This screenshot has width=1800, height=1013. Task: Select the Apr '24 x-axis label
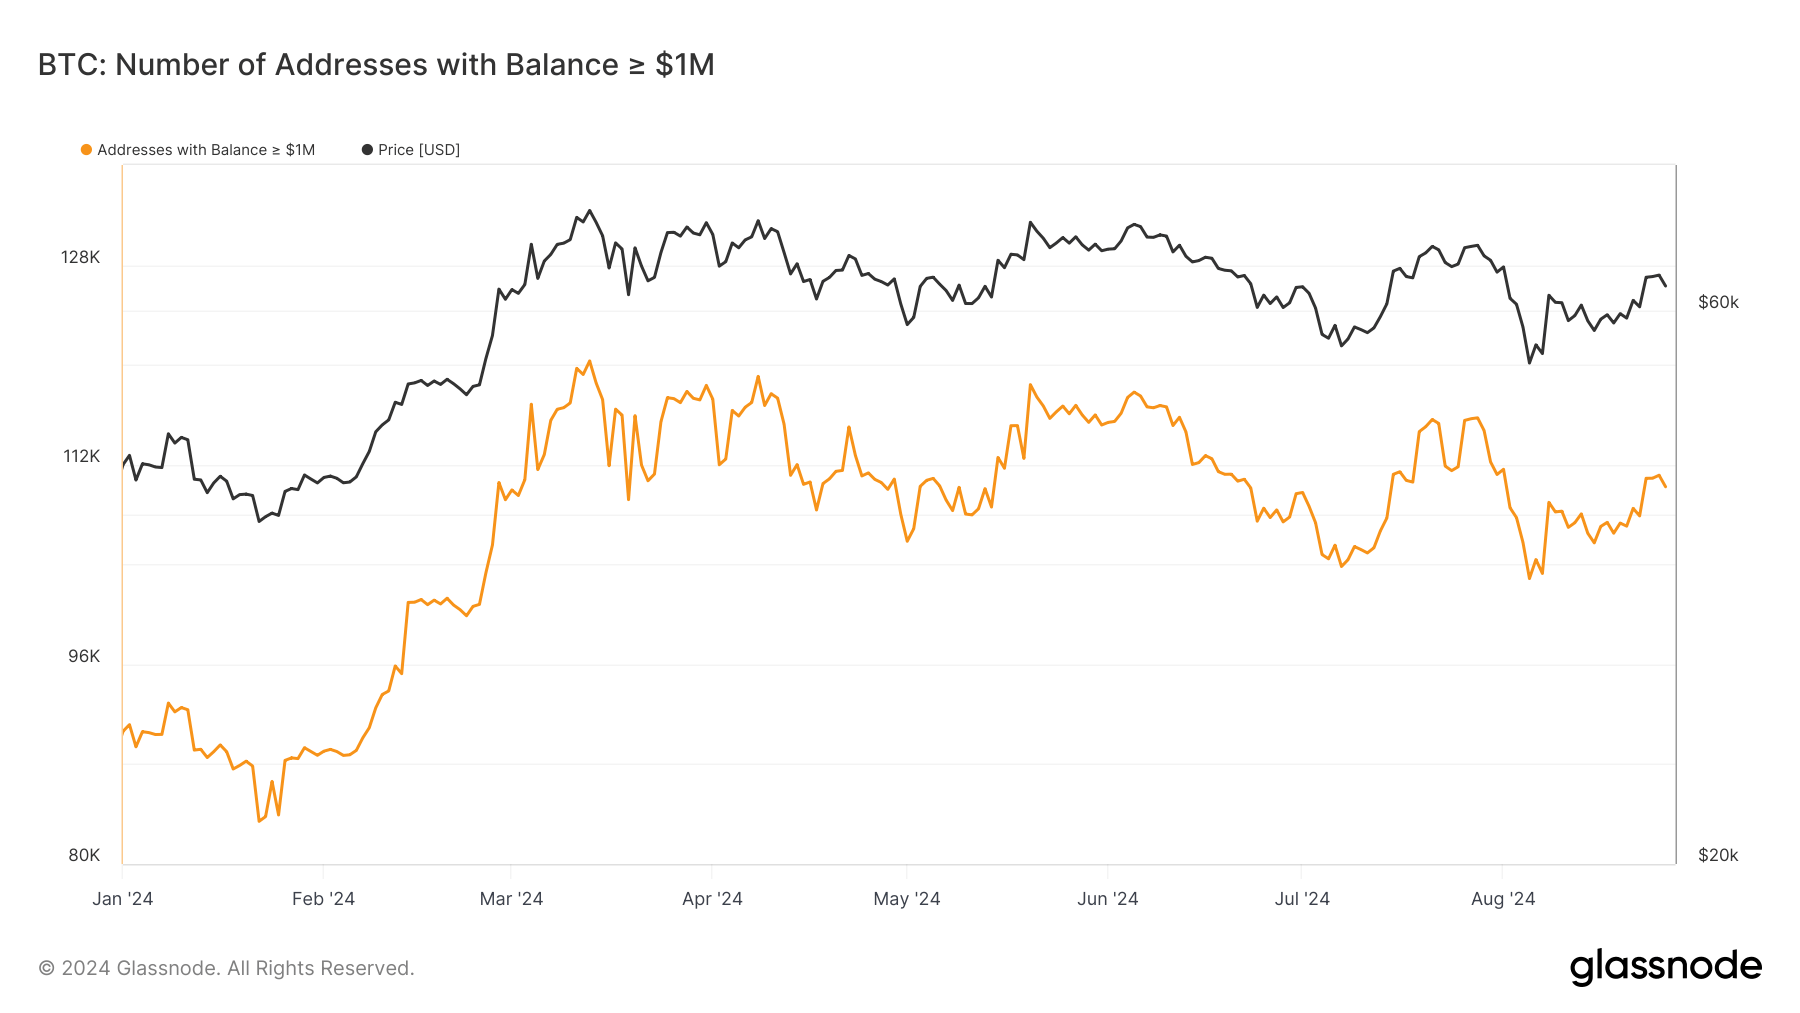coord(712,898)
